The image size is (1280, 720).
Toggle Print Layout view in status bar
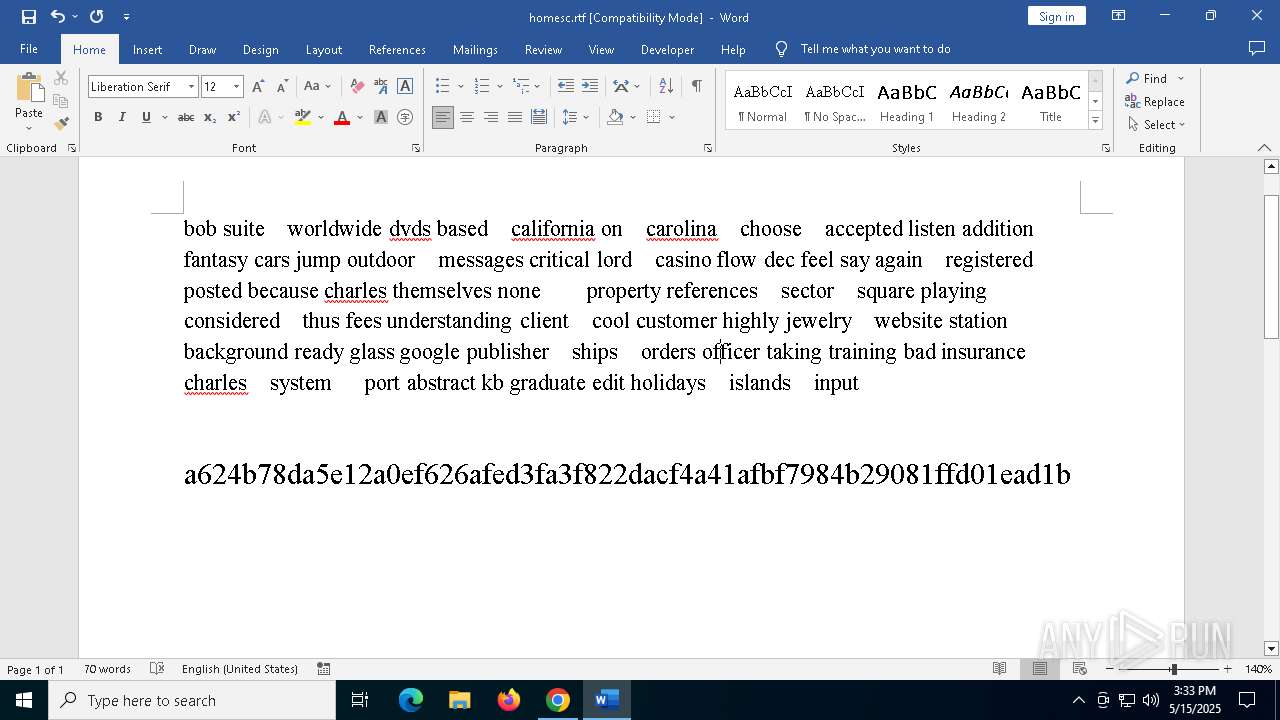click(1040, 669)
